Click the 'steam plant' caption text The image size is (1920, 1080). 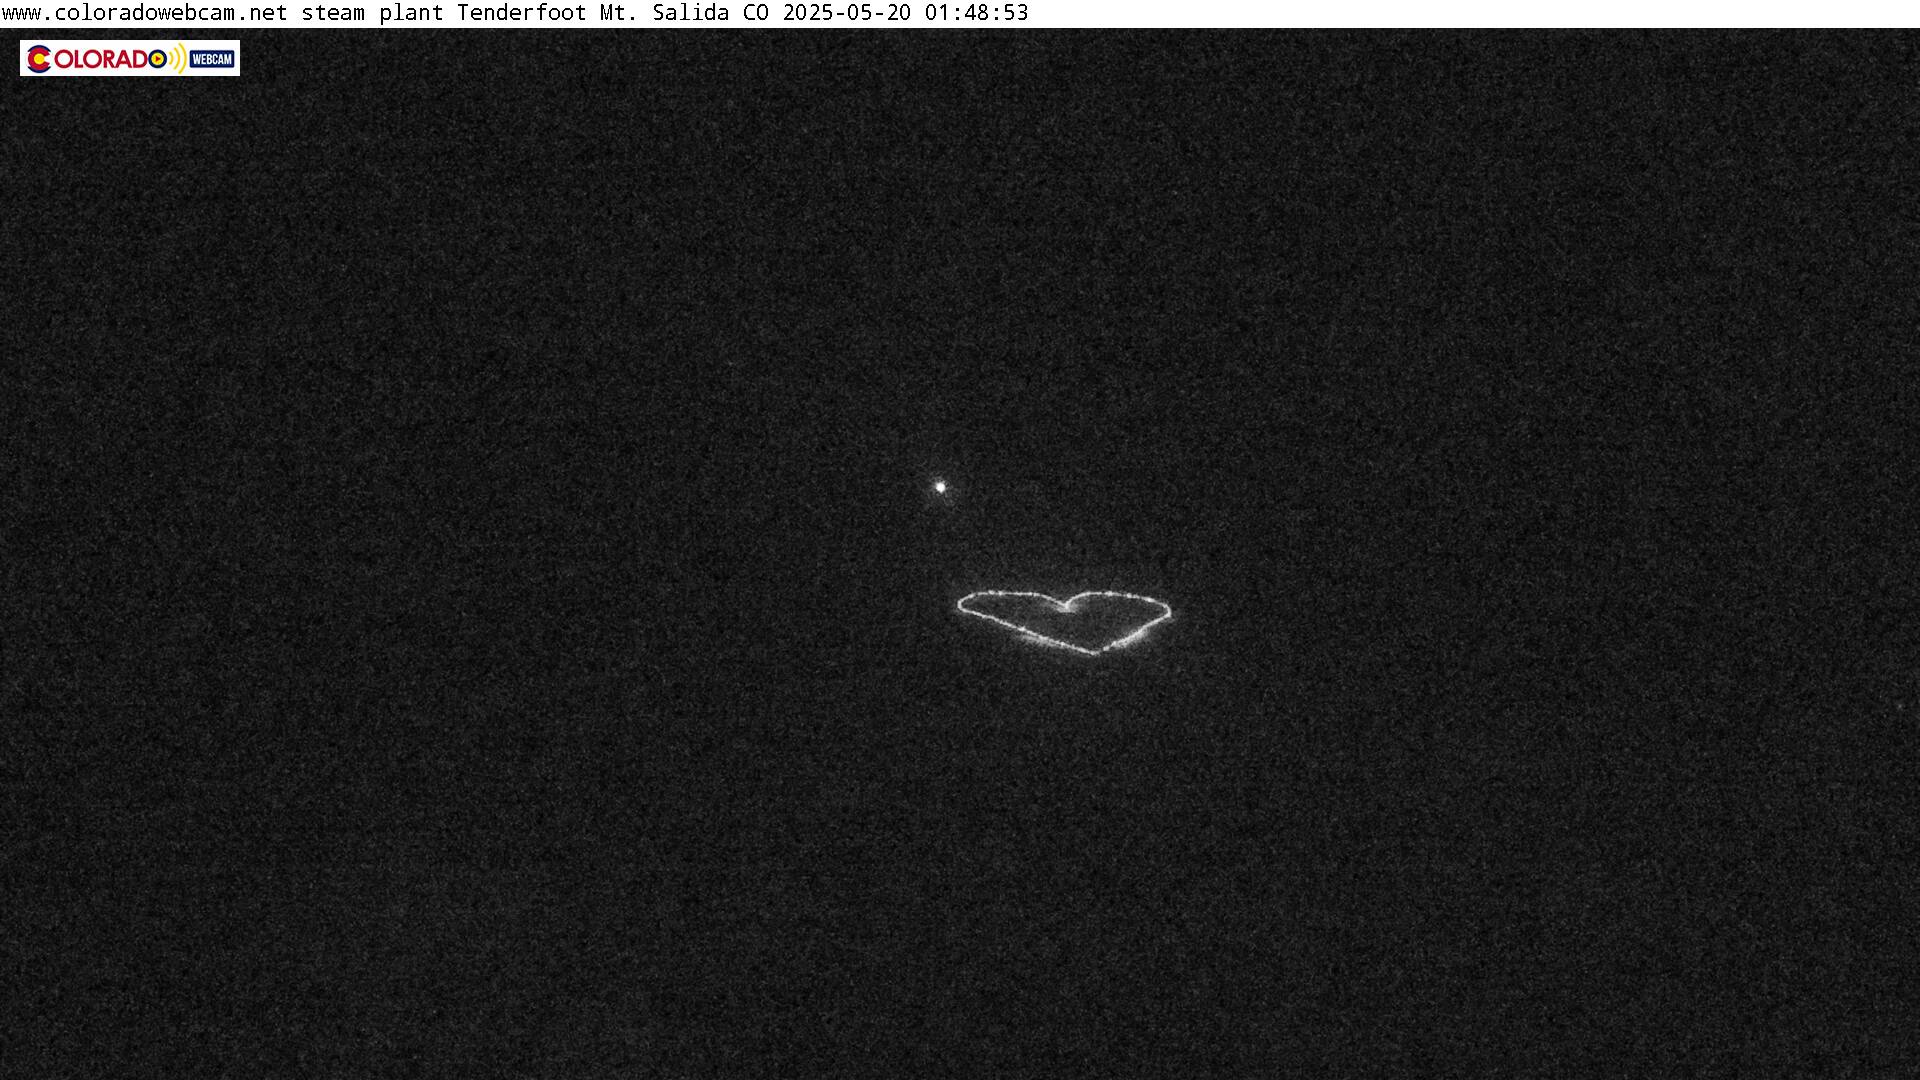[372, 13]
